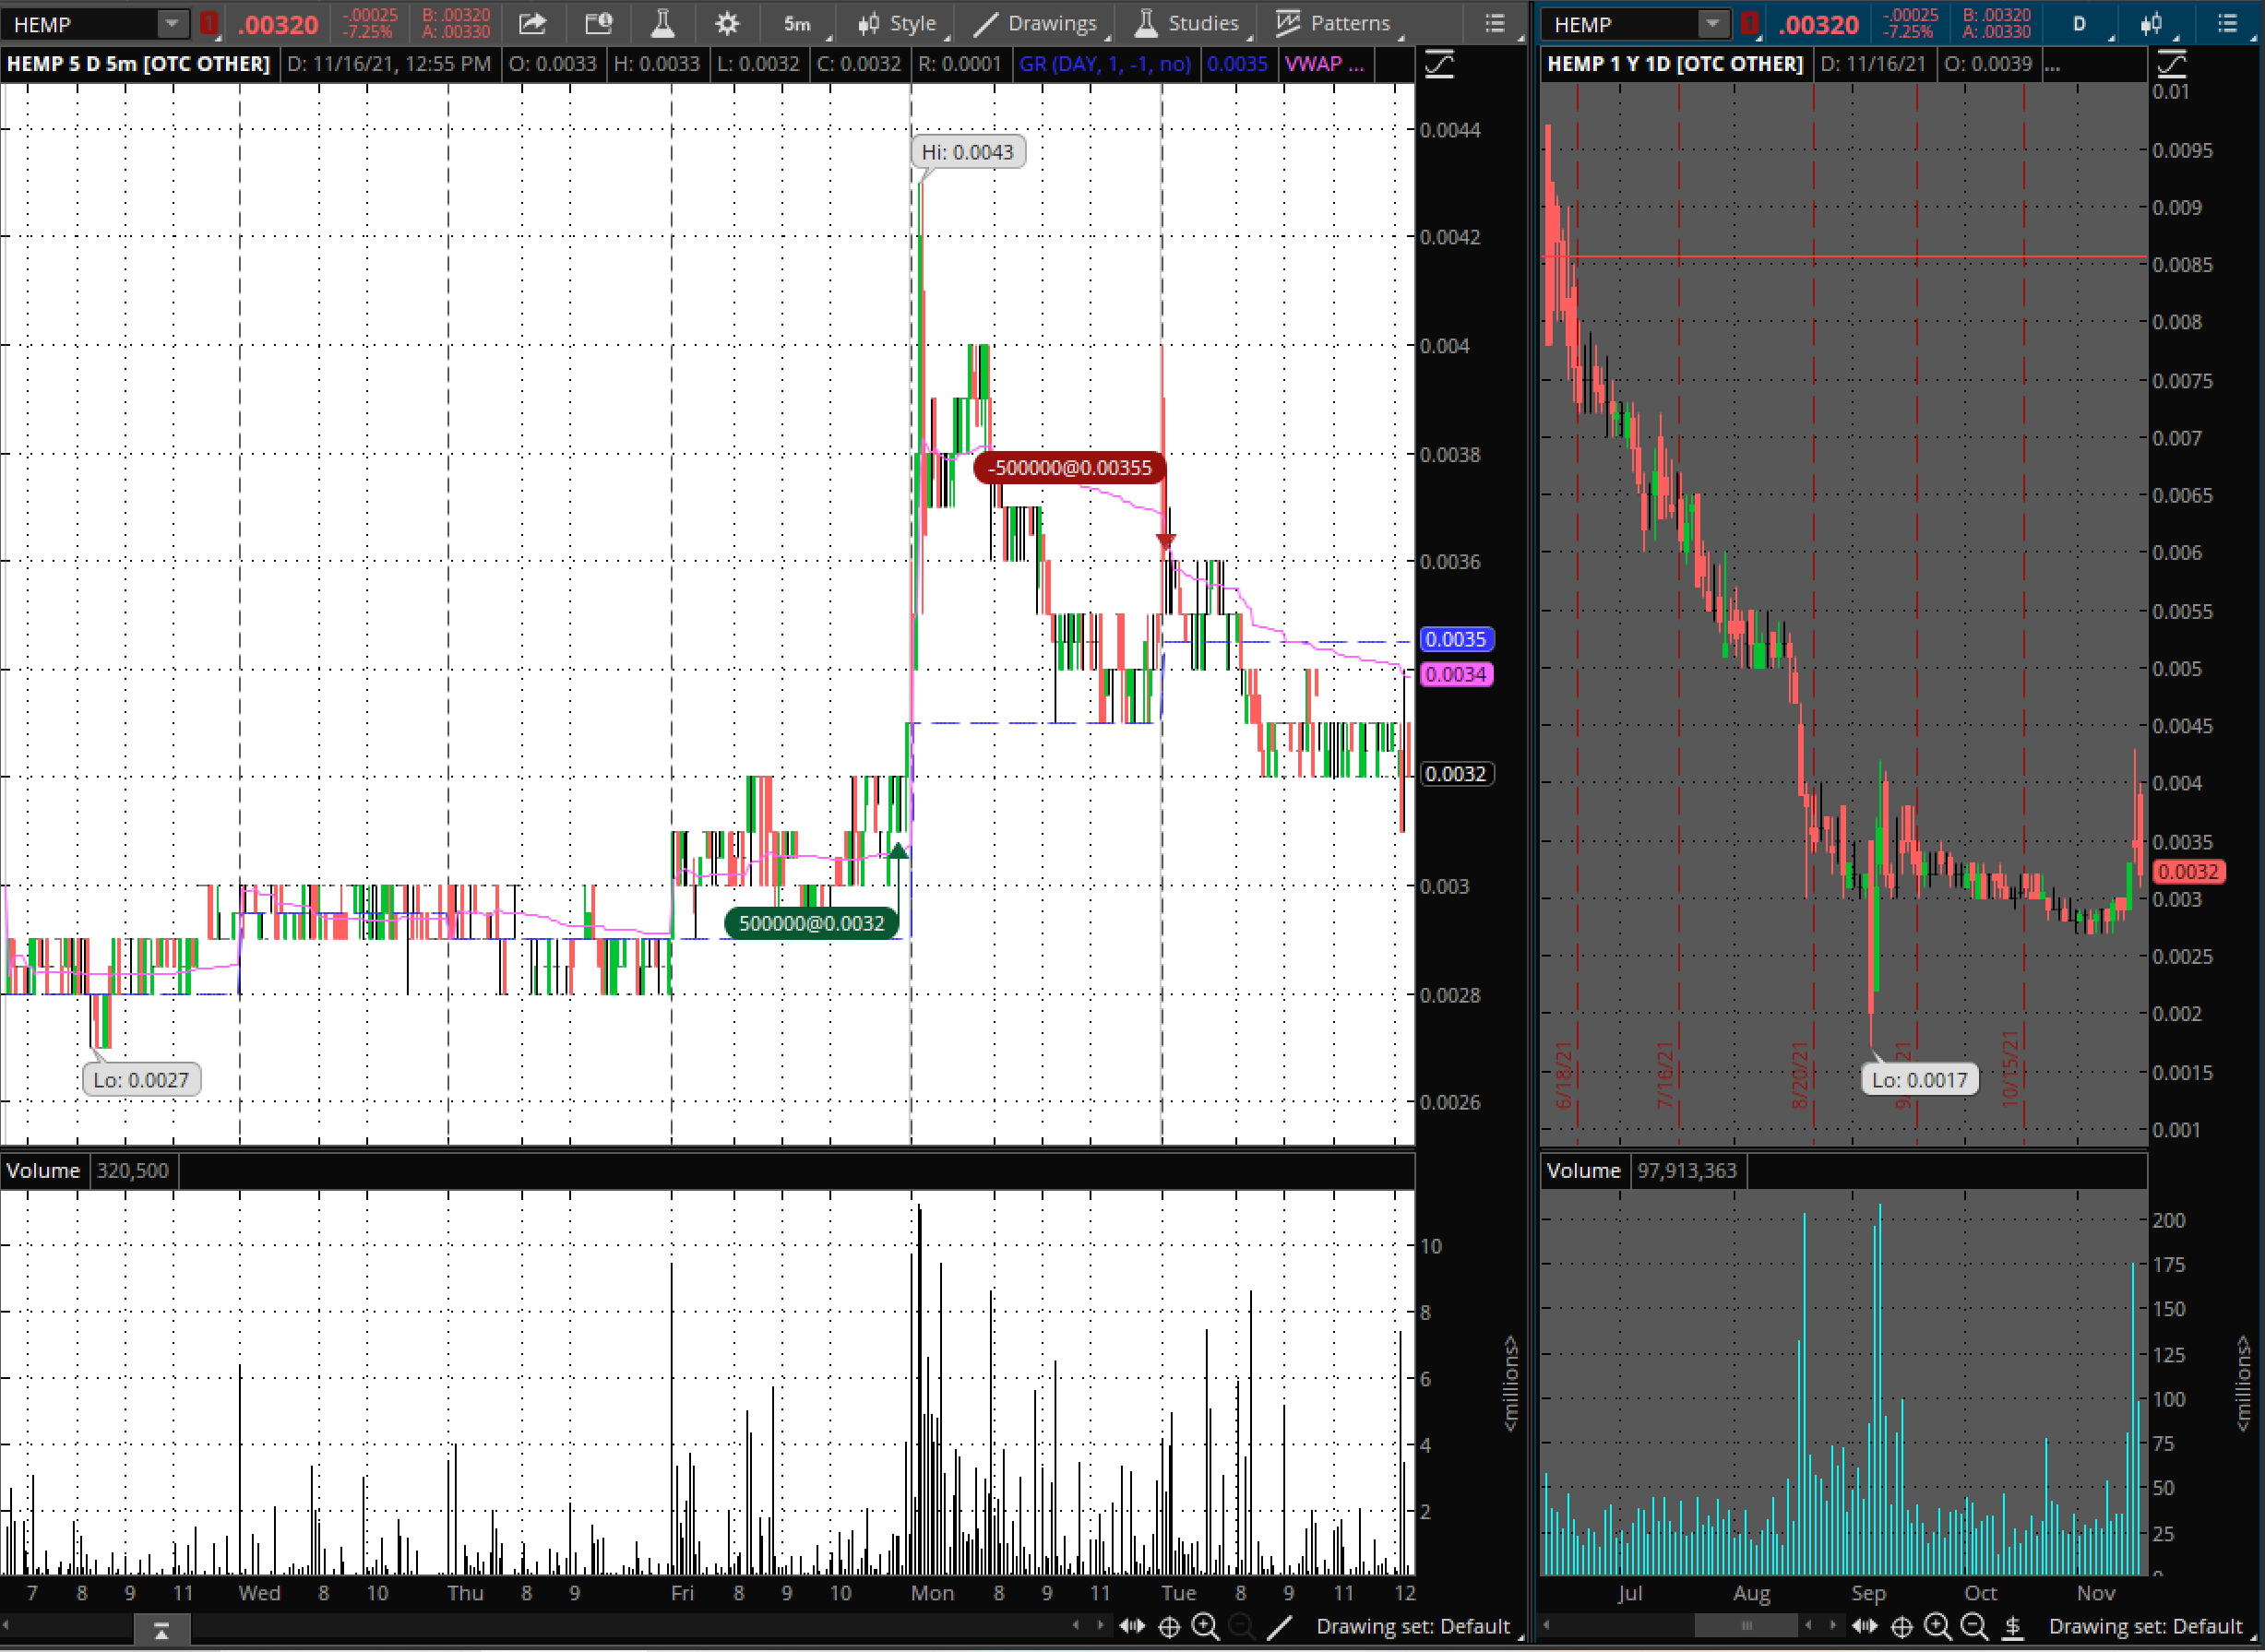Viewport: 2265px width, 1652px height.
Task: Click crosshair pan icon on left chart
Action: (1169, 1627)
